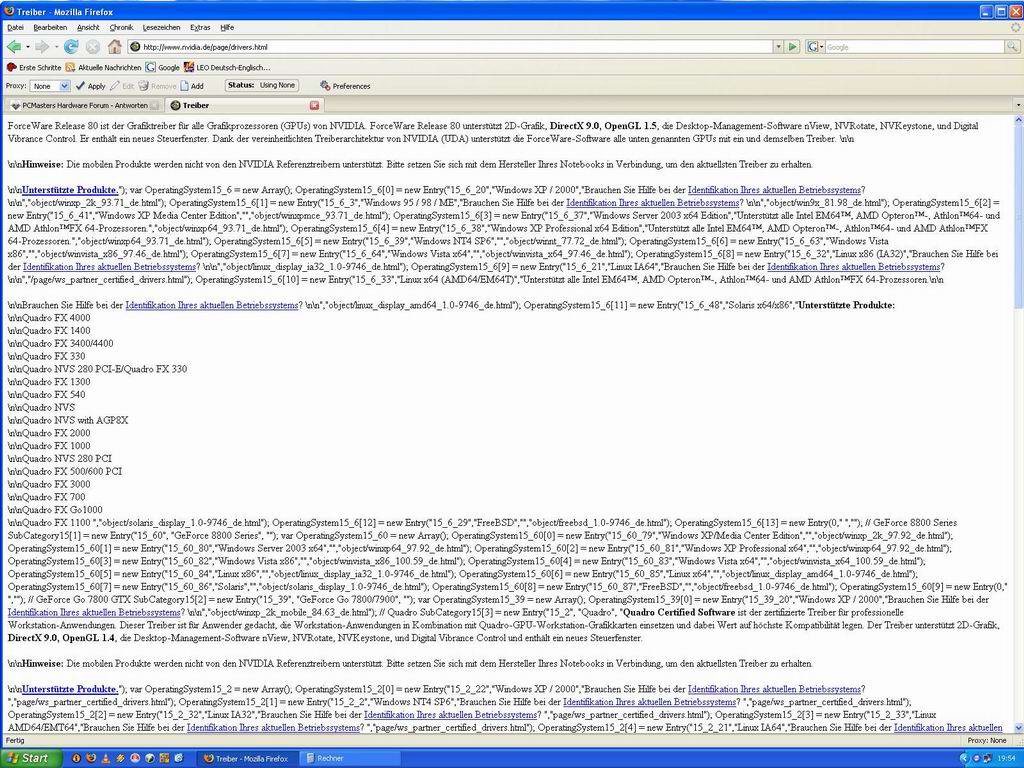Apply the selected proxy

[90, 86]
